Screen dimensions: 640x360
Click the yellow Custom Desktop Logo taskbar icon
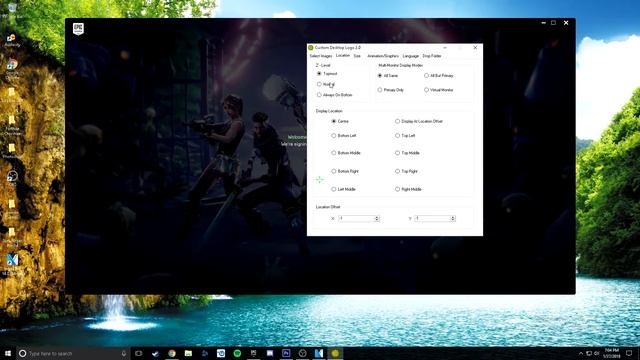[335, 353]
